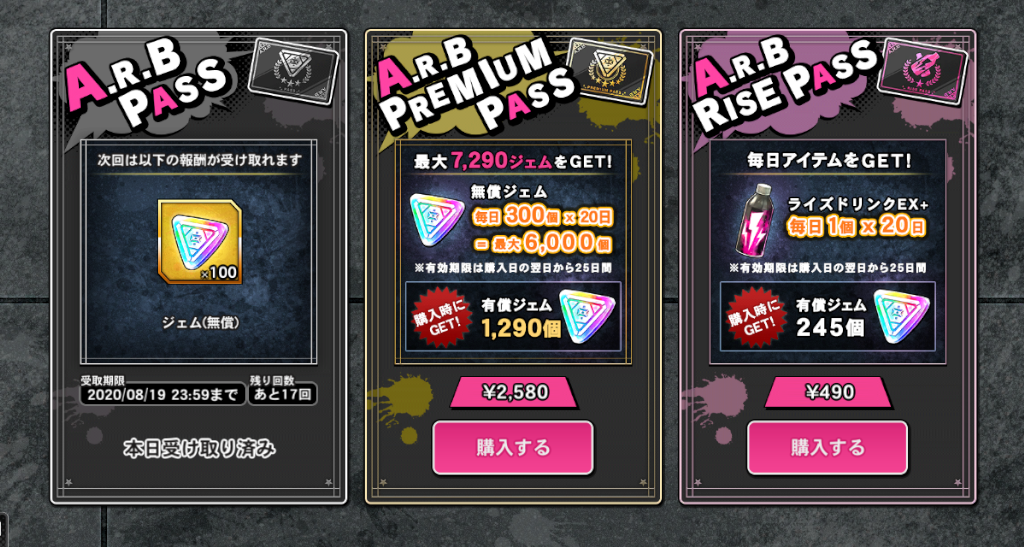Click the 2020/08/19 23:59まで deadline field

pos(163,394)
